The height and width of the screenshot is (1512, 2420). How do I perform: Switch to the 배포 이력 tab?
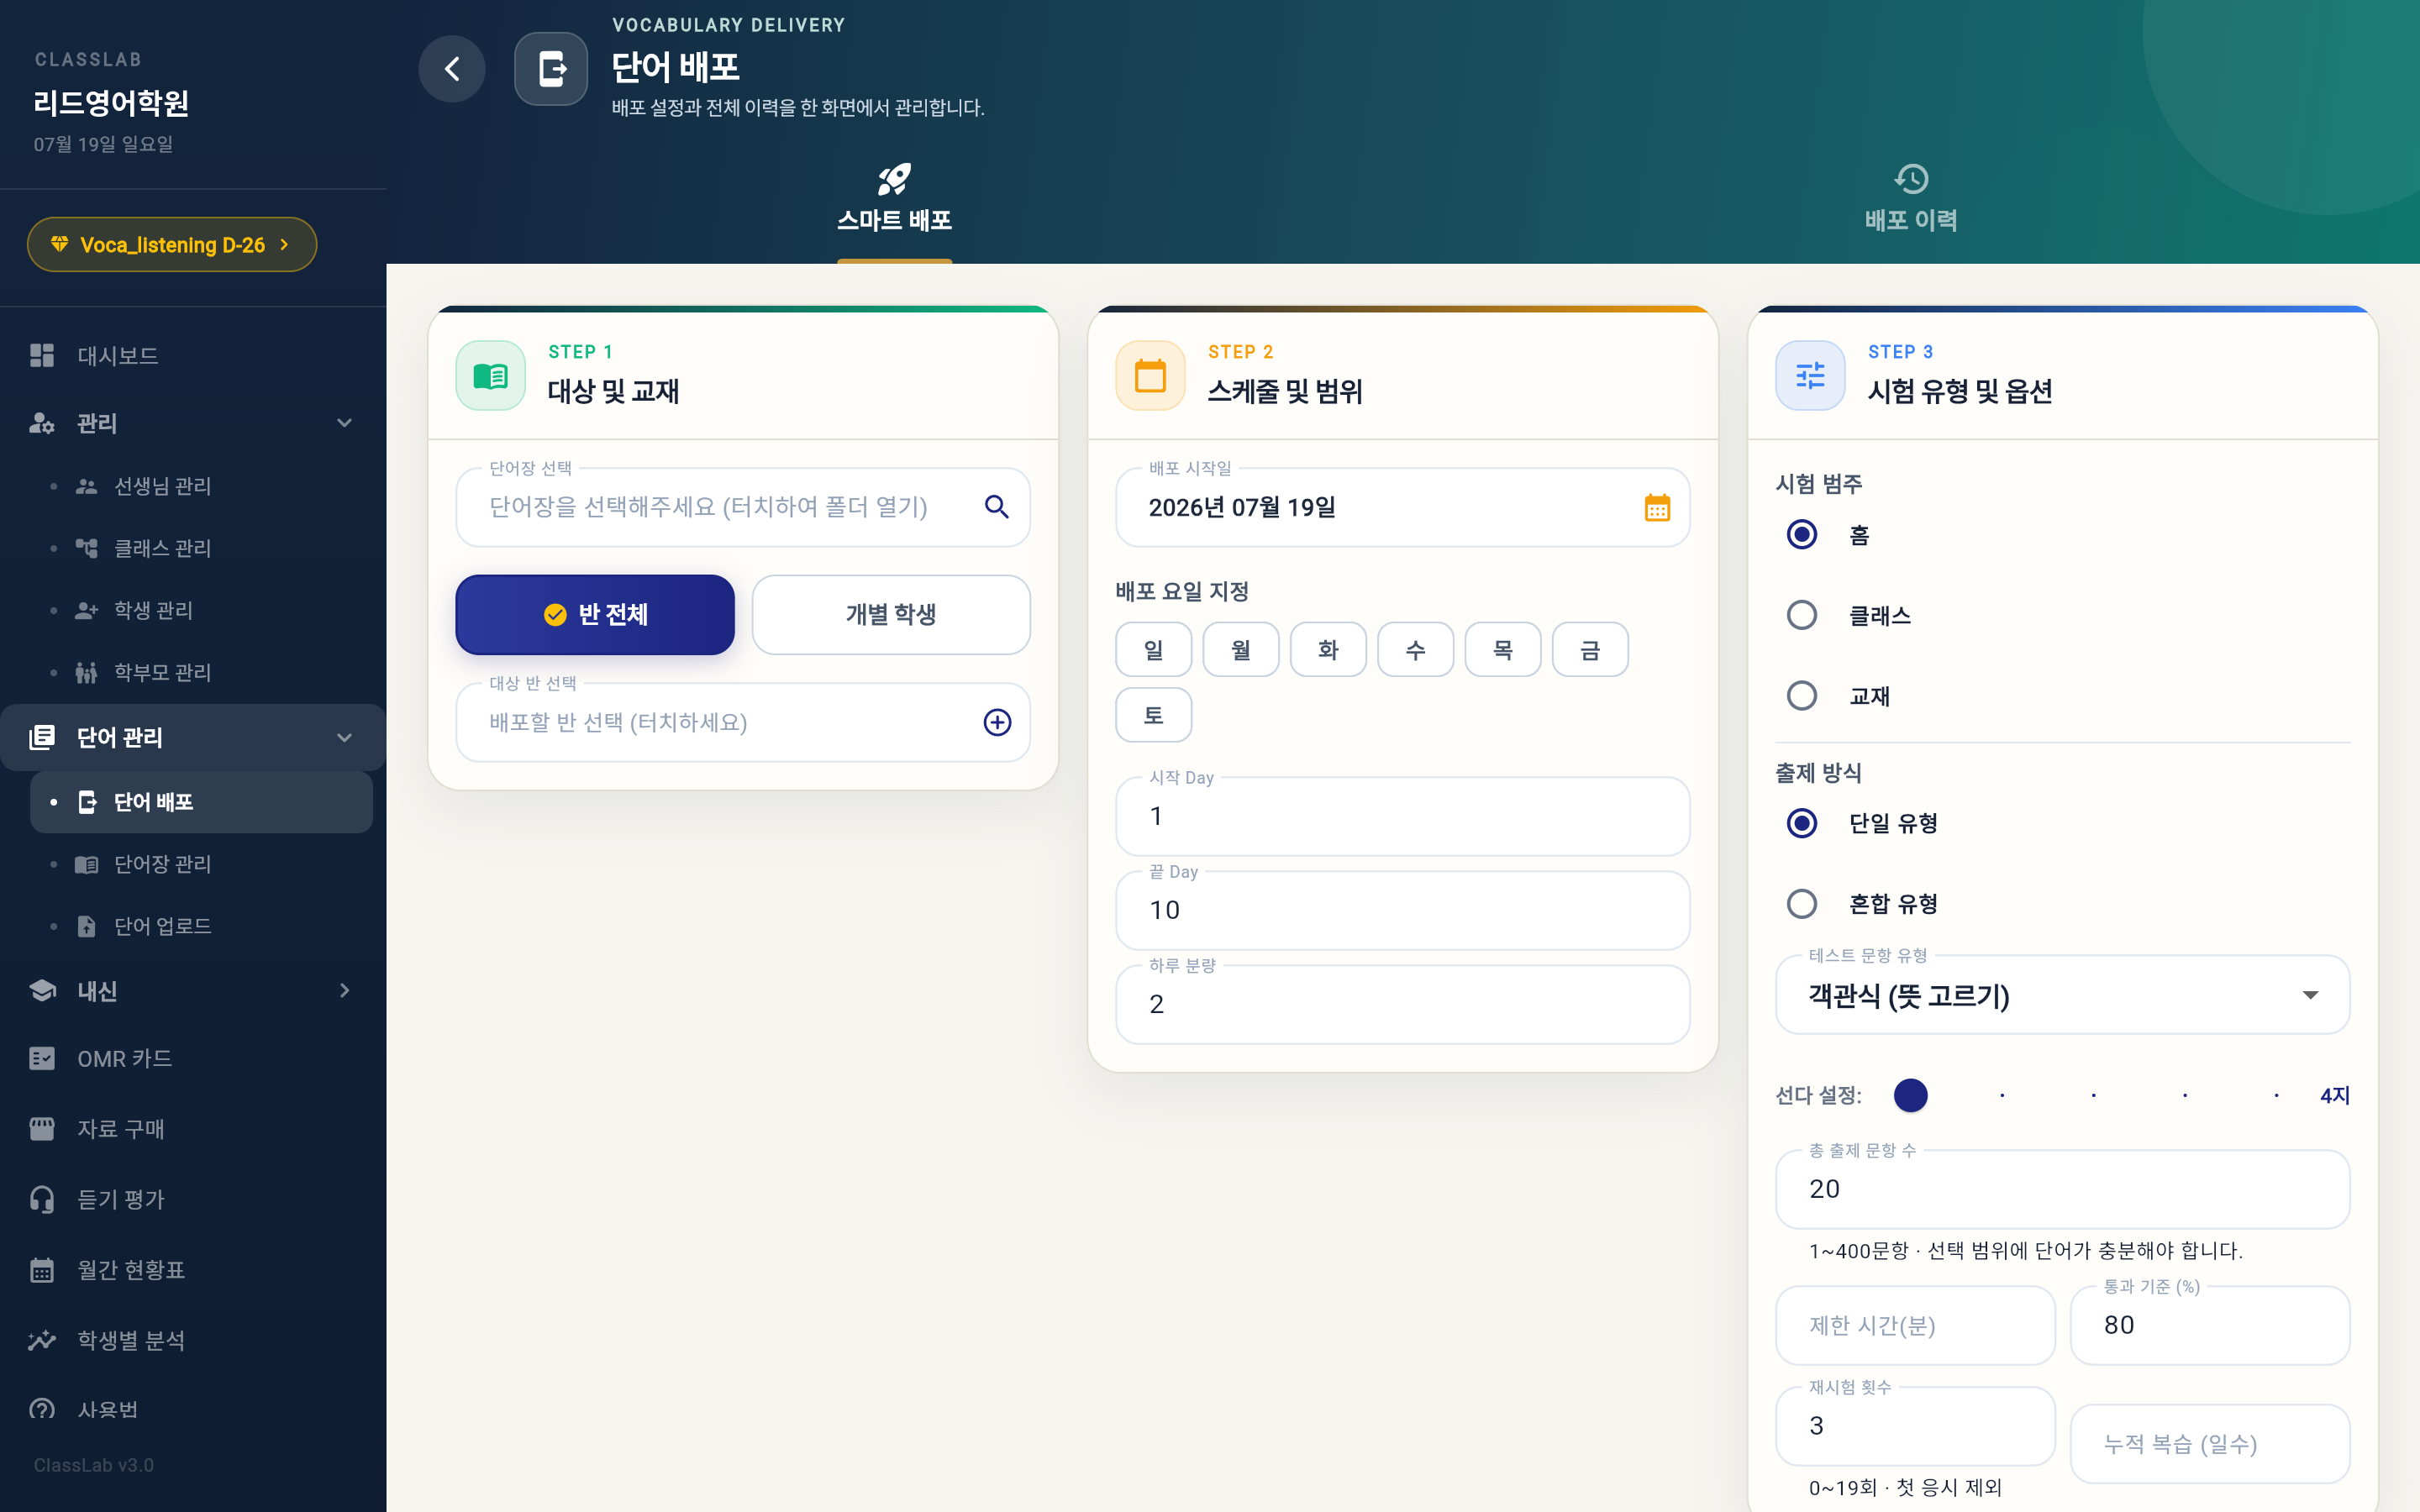point(1911,200)
